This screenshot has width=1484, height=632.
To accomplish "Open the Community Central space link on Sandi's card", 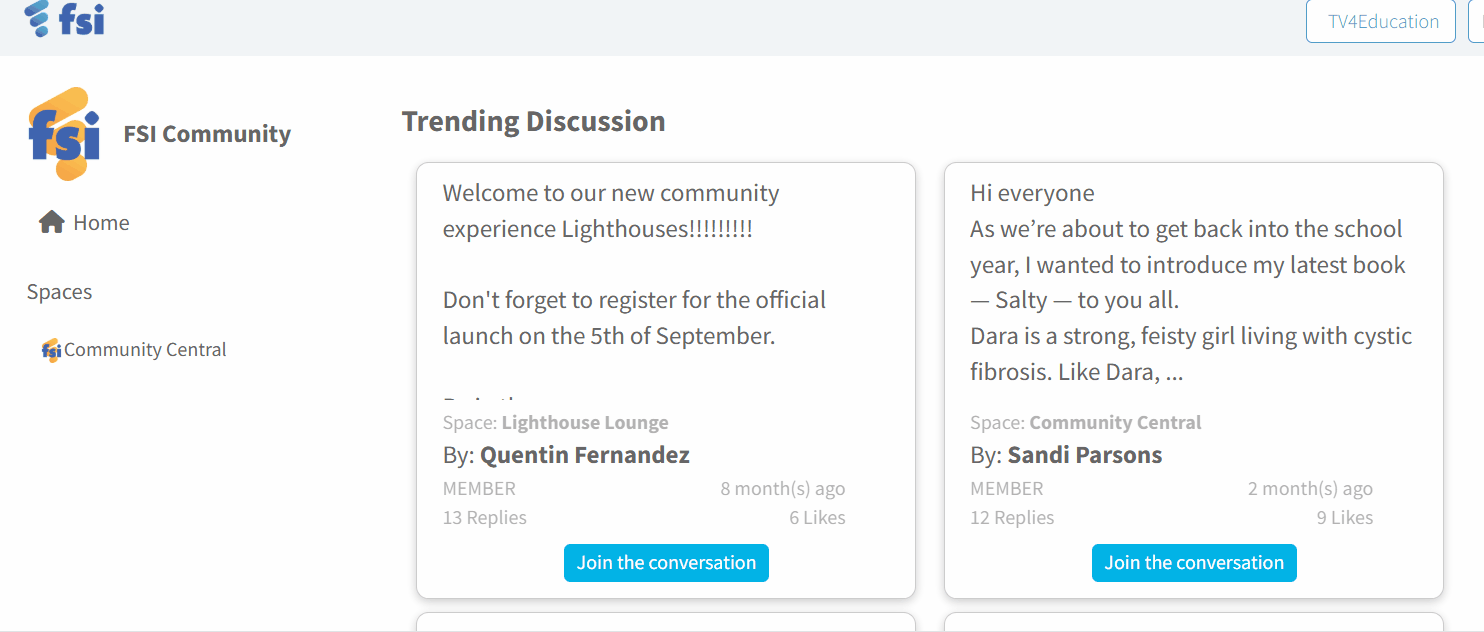I will 1115,423.
